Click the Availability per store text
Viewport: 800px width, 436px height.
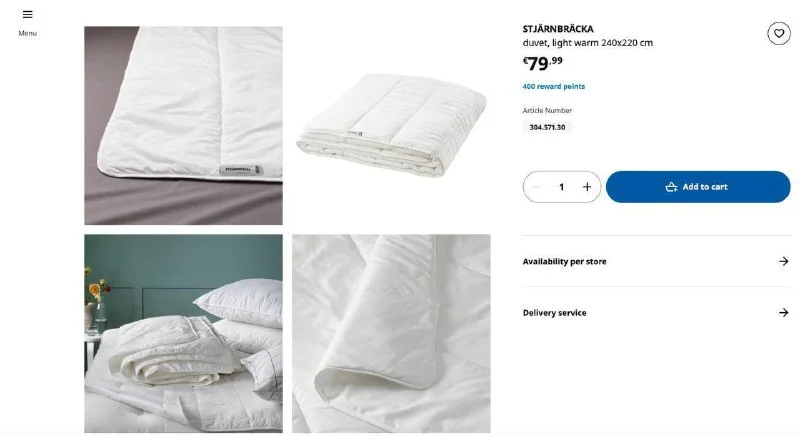pyautogui.click(x=564, y=262)
